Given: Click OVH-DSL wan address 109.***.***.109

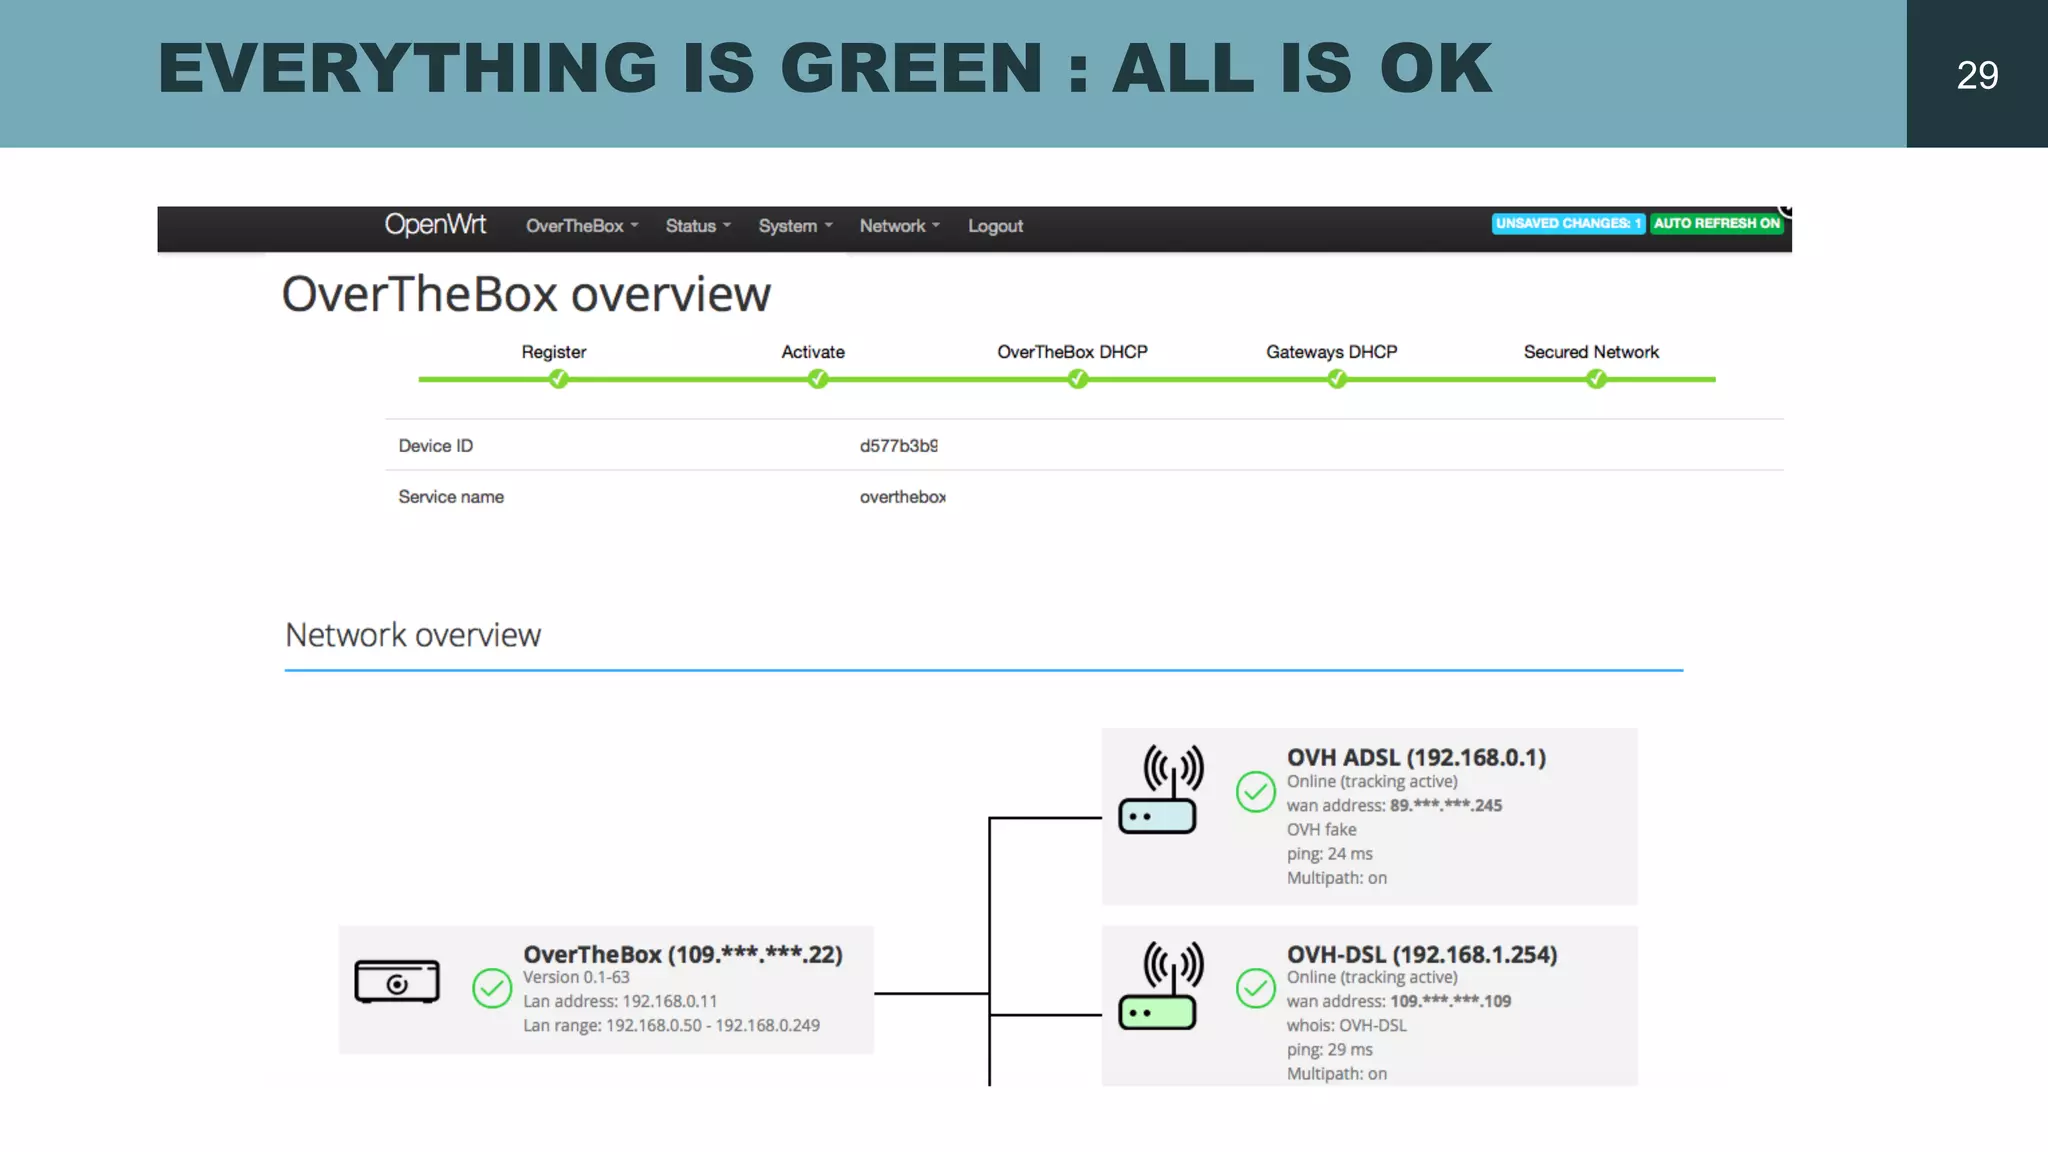Looking at the screenshot, I should click(x=1398, y=1001).
